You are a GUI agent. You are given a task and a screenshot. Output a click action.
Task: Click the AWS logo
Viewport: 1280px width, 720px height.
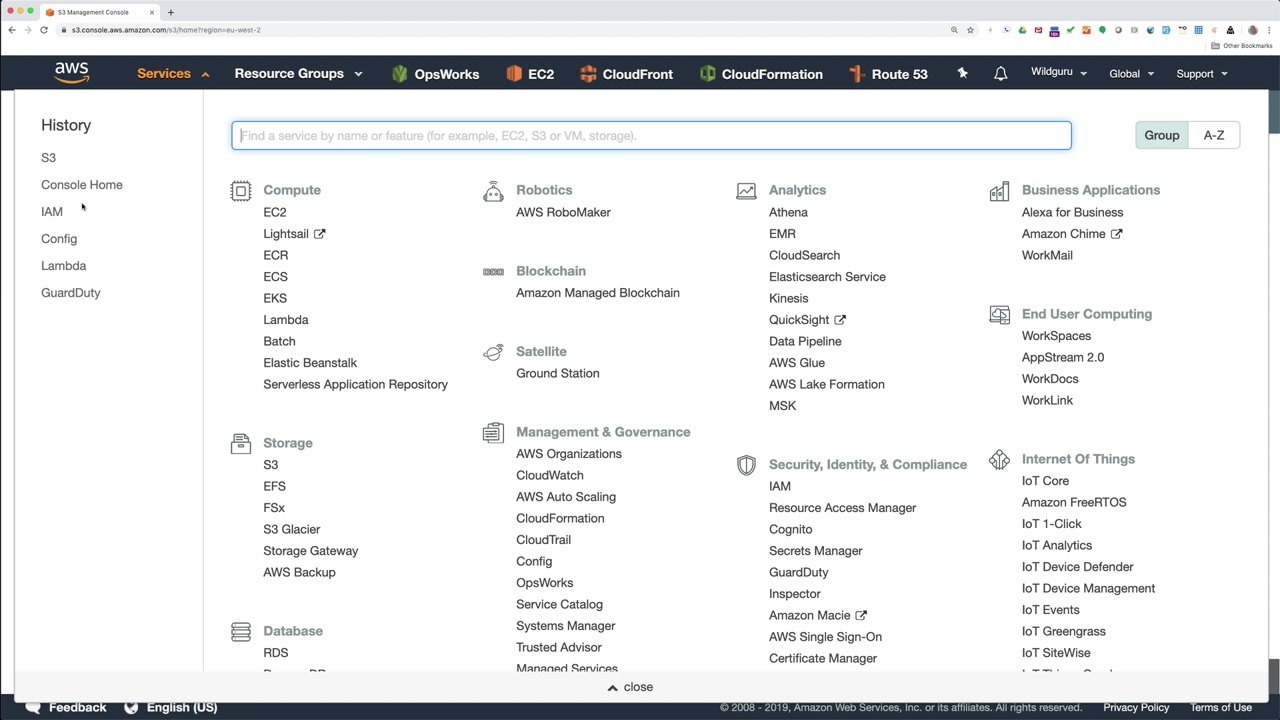(x=72, y=73)
